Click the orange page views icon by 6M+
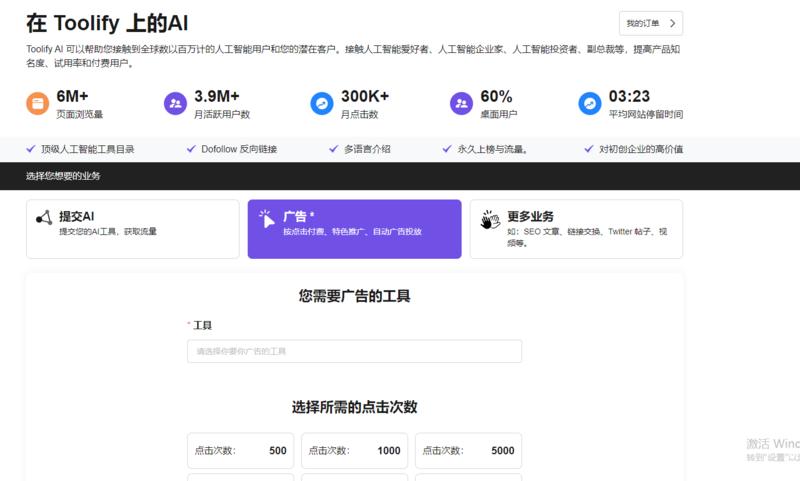The height and width of the screenshot is (481, 800). click(38, 104)
